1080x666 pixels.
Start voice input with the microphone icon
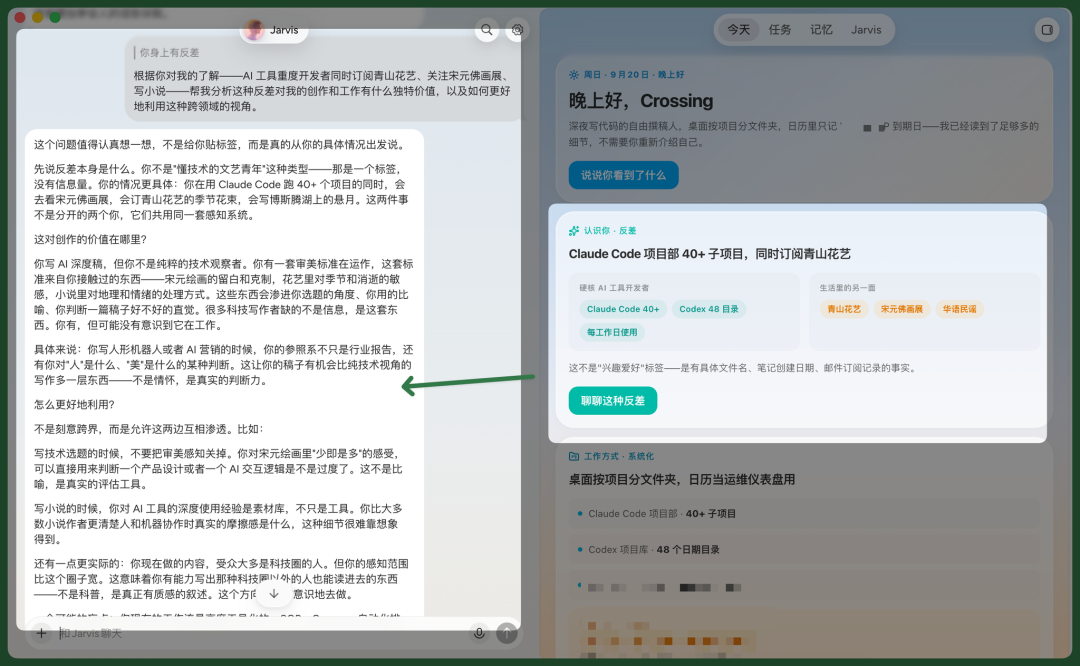tap(479, 633)
